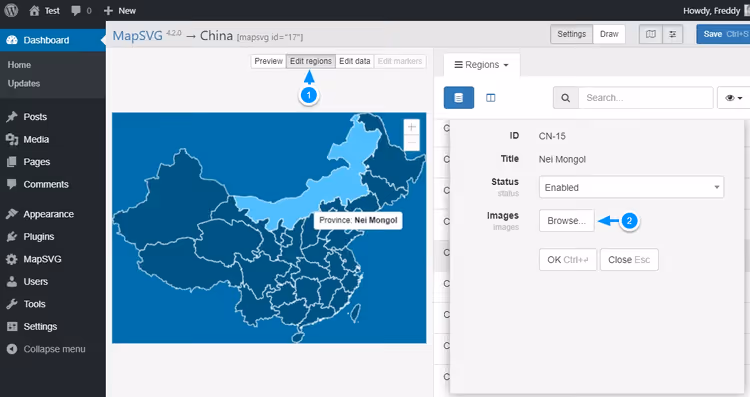This screenshot has height=397, width=750.
Task: Select the Edit markers tab
Action: [400, 61]
